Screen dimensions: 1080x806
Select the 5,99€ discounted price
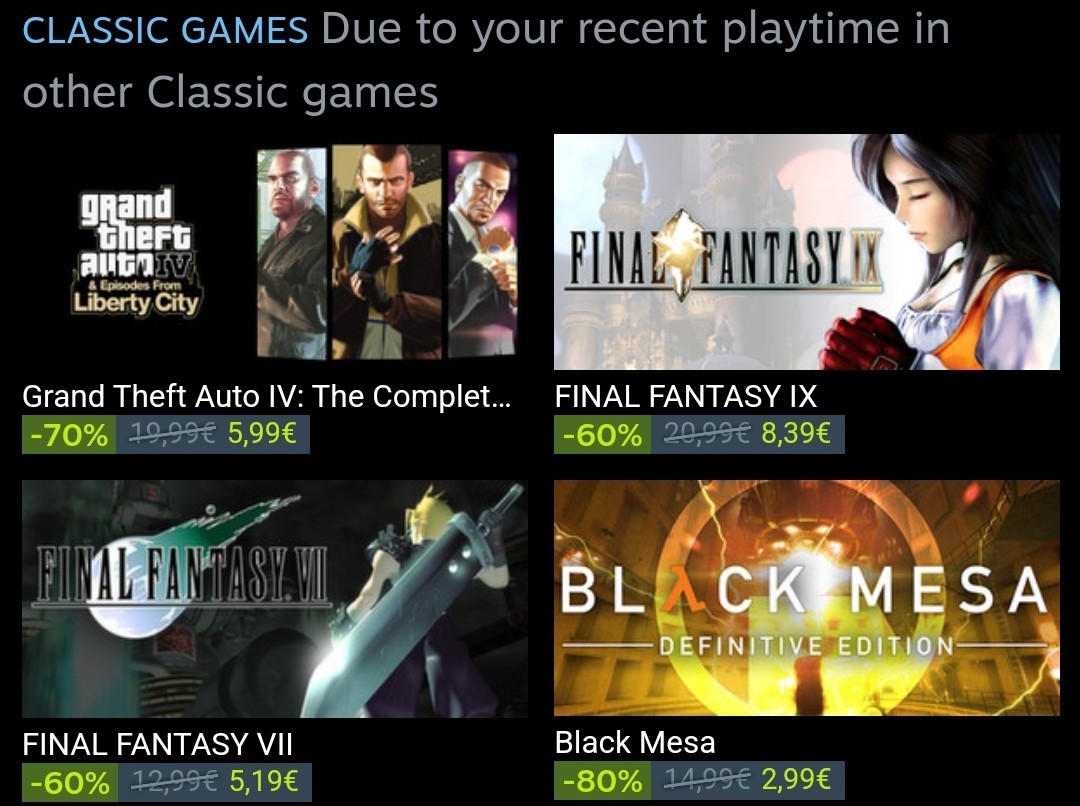[262, 433]
